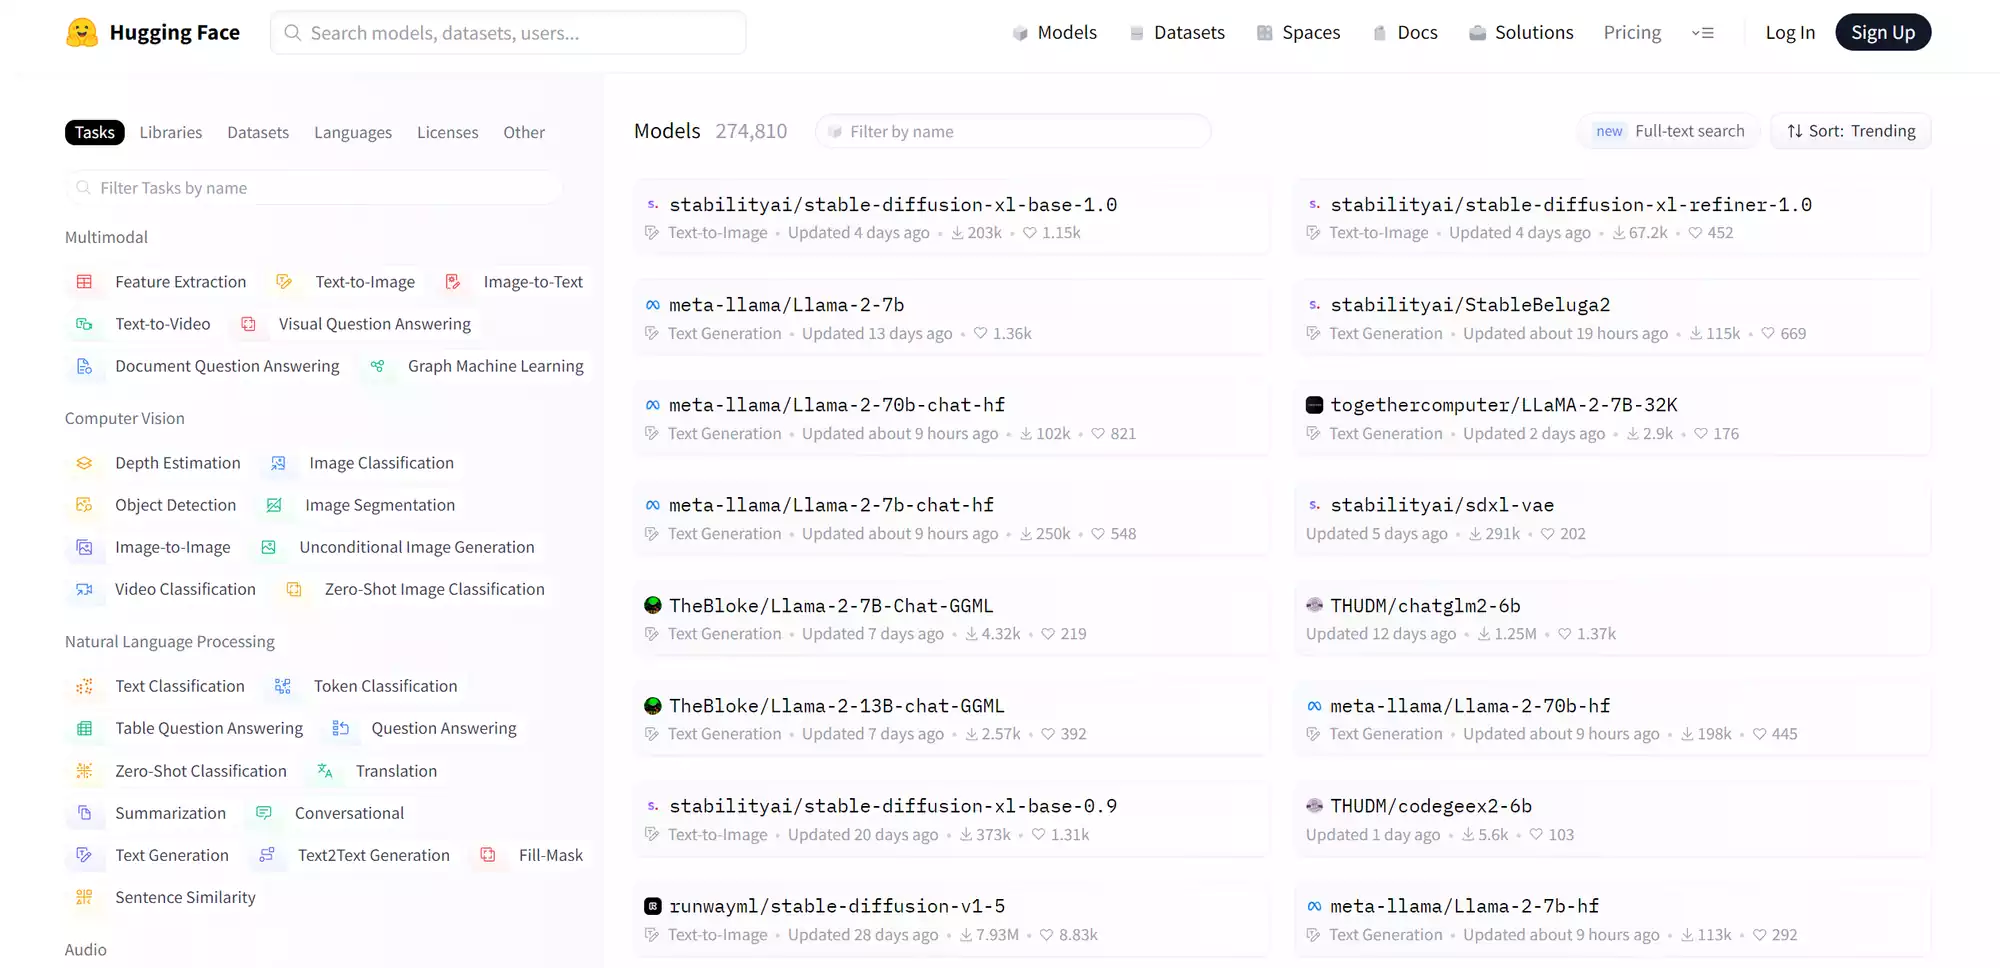Viewport: 2000px width, 968px height.
Task: Open Docs in top navigation
Action: (x=1405, y=32)
